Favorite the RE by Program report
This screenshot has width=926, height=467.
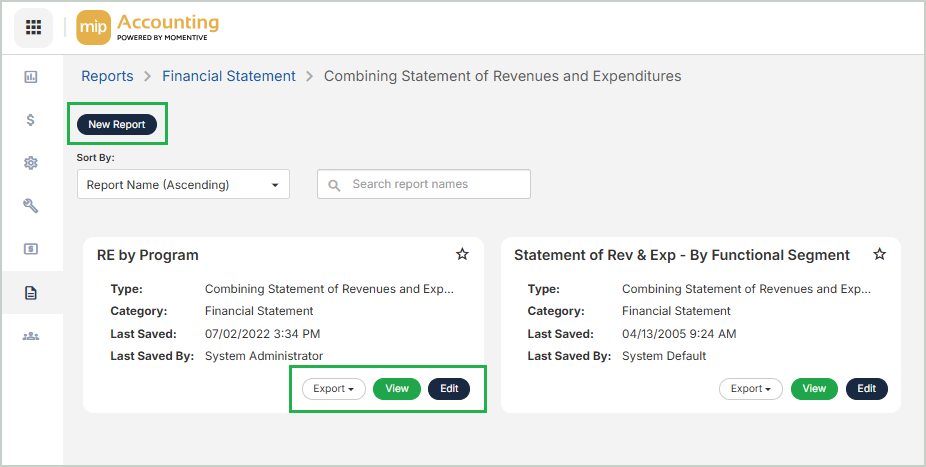[x=462, y=255]
